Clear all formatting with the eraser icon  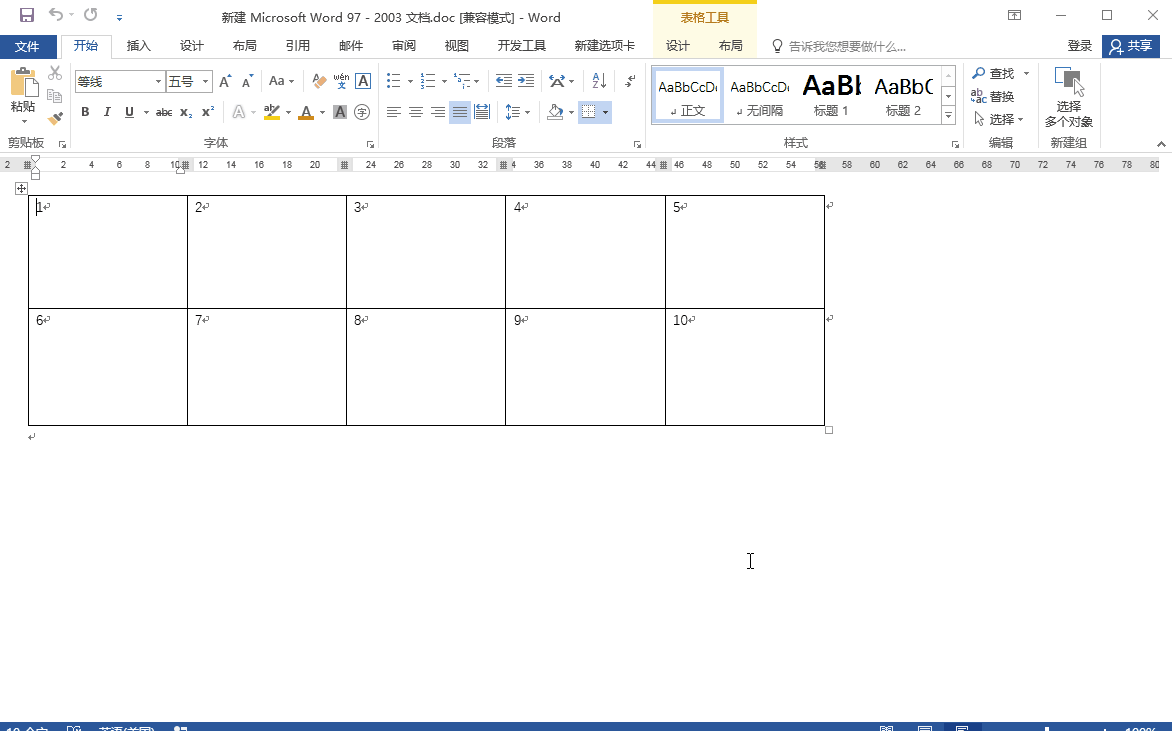[x=319, y=81]
